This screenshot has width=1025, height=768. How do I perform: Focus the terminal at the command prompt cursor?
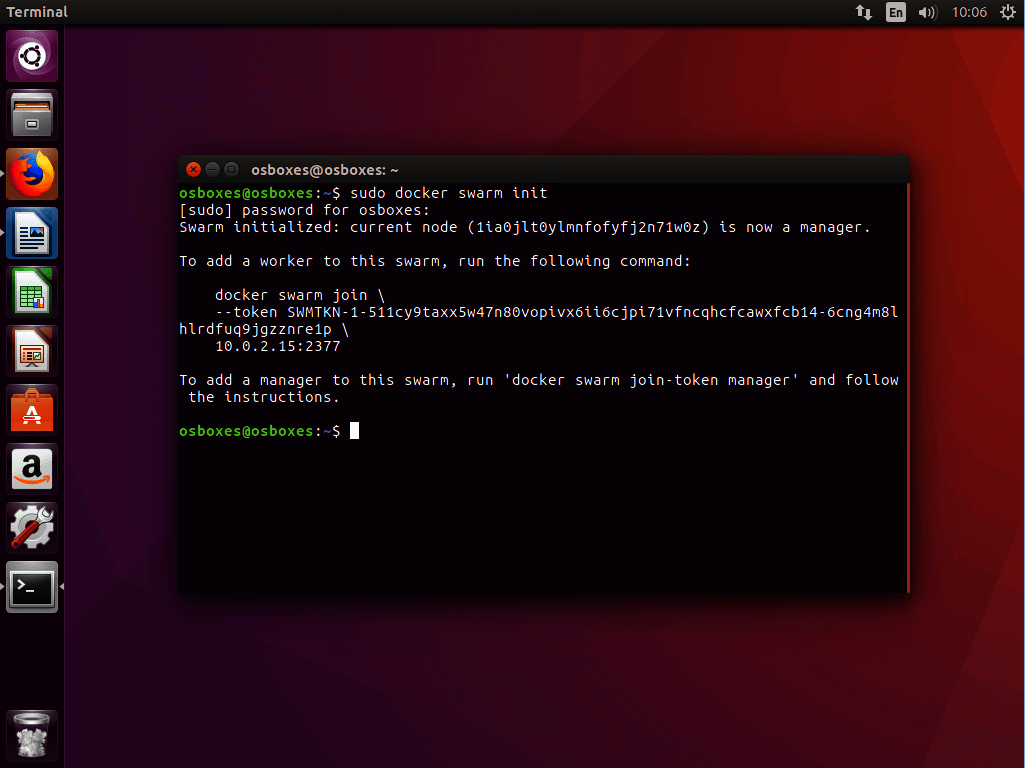(354, 431)
